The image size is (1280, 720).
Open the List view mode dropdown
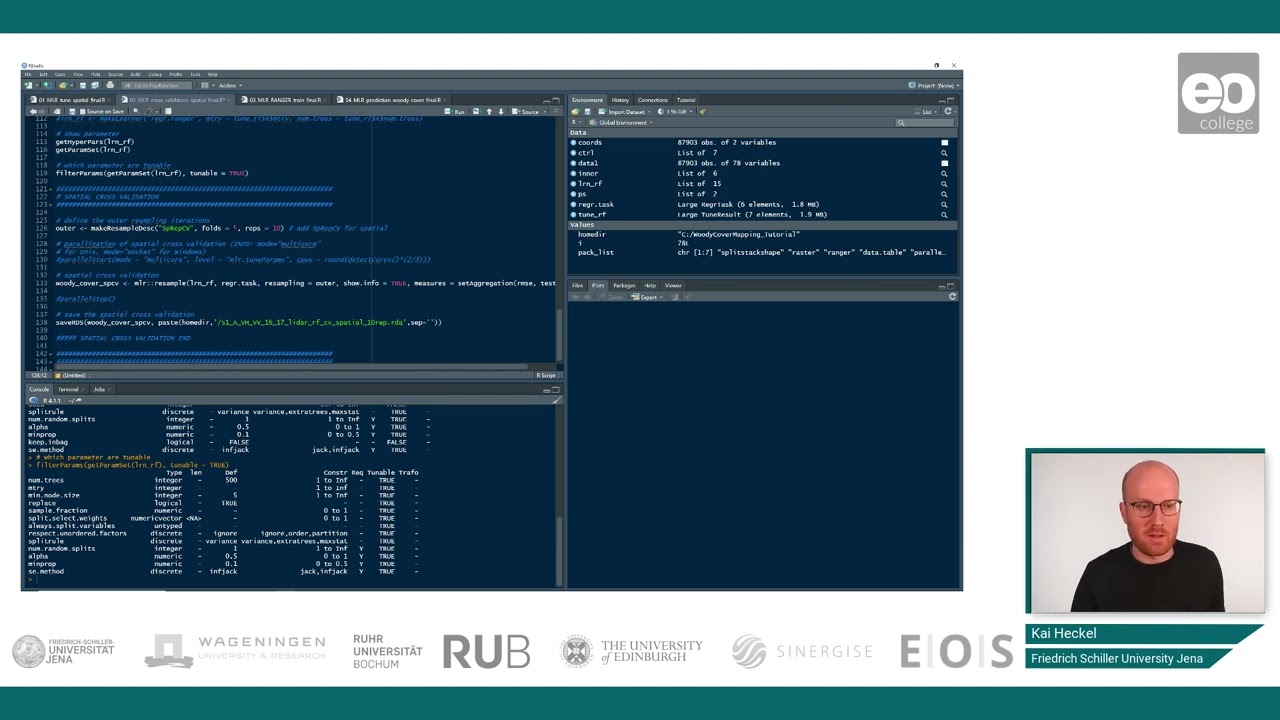click(926, 111)
